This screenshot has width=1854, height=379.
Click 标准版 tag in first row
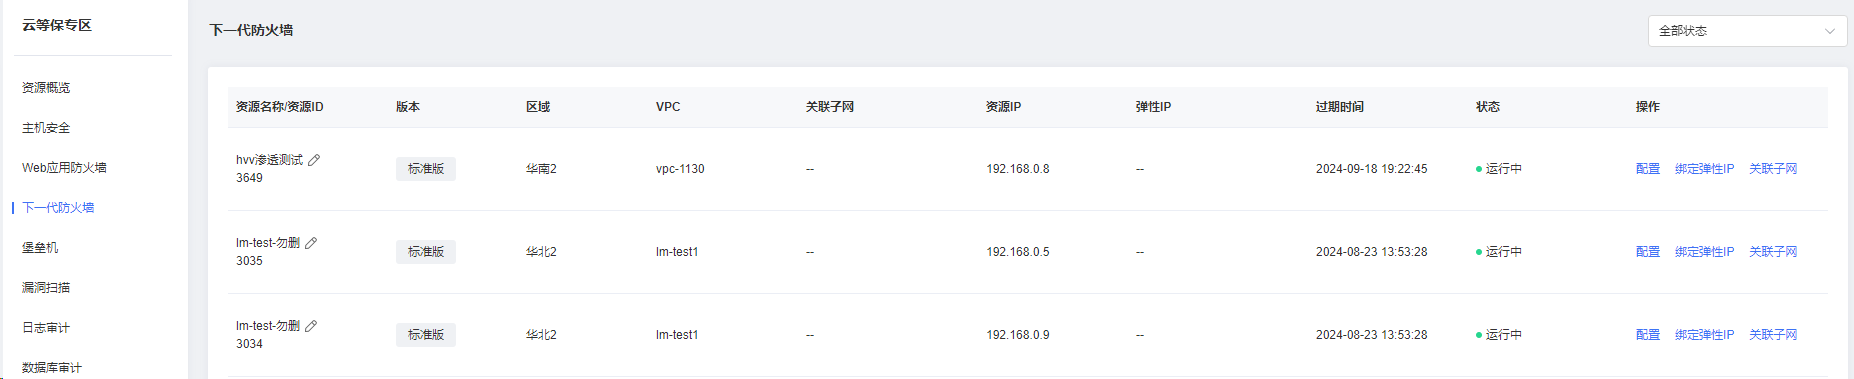coord(426,169)
